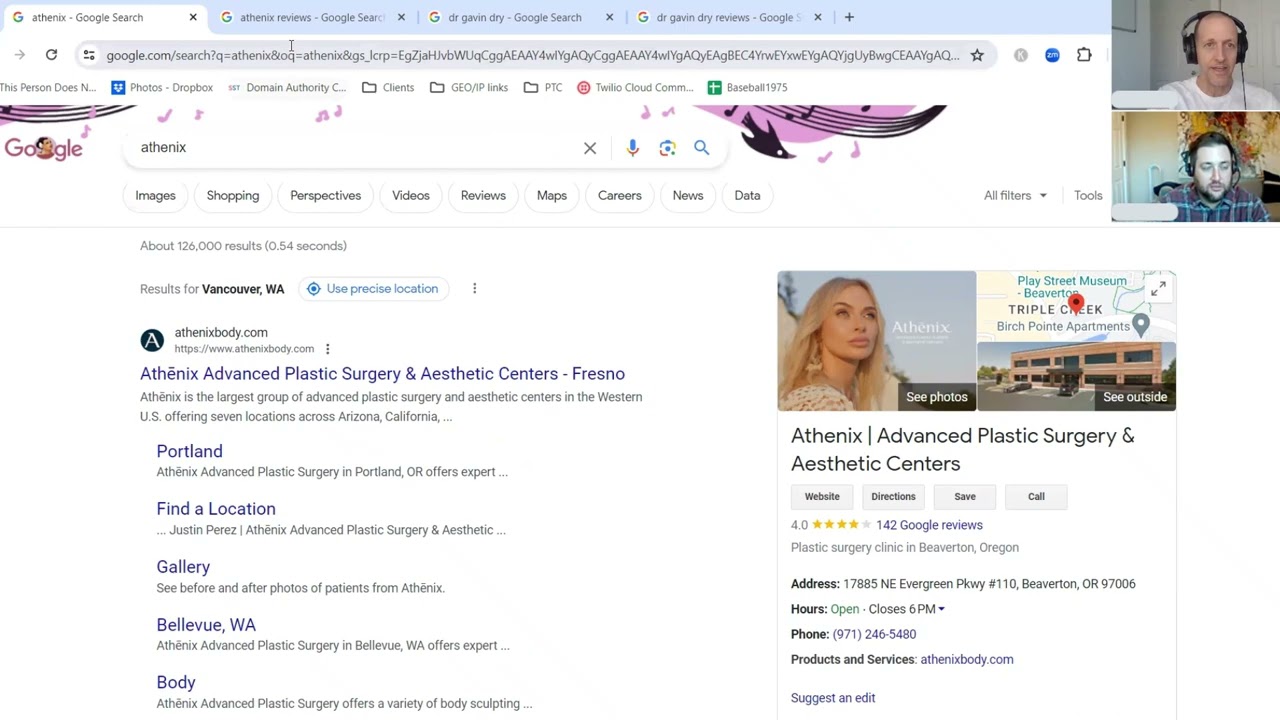Screen dimensions: 1280x720
Task: Open athenixbody.com Products and Services link
Action: [967, 660]
